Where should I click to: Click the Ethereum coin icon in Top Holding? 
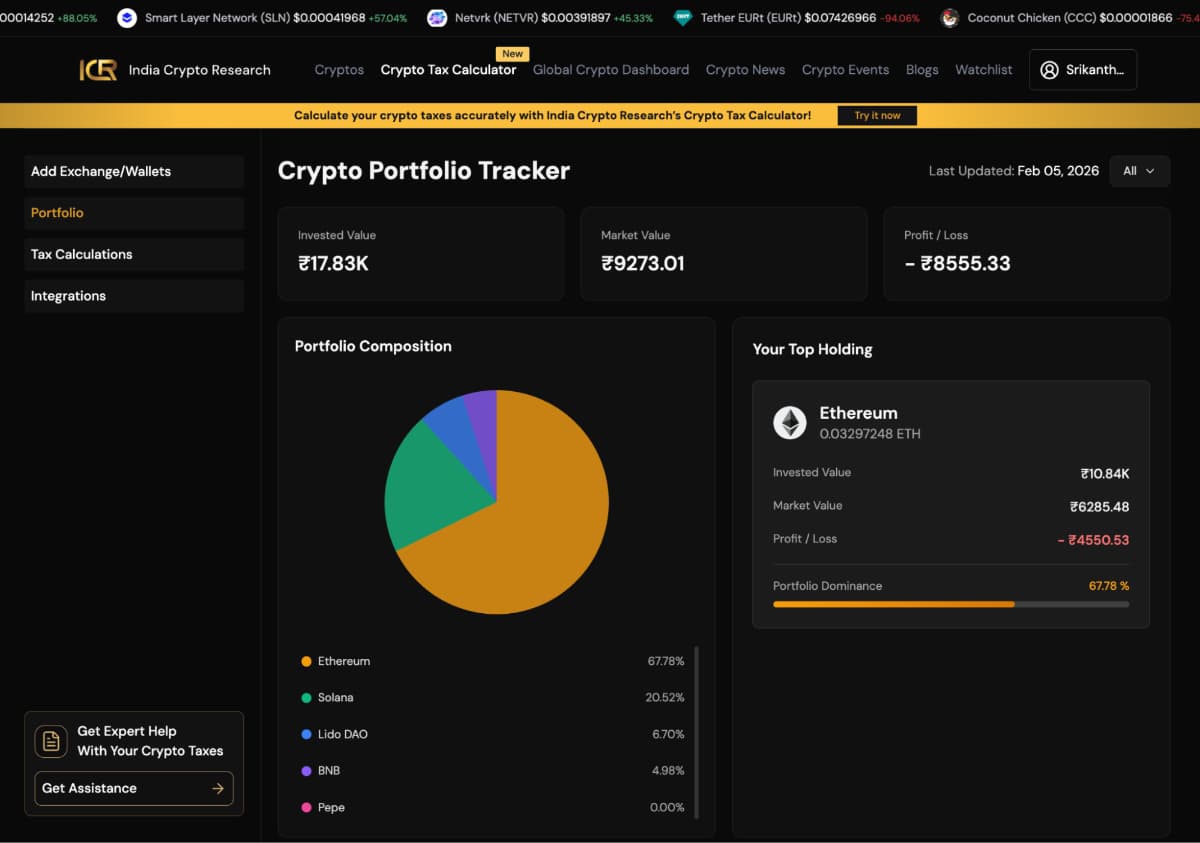coord(790,423)
